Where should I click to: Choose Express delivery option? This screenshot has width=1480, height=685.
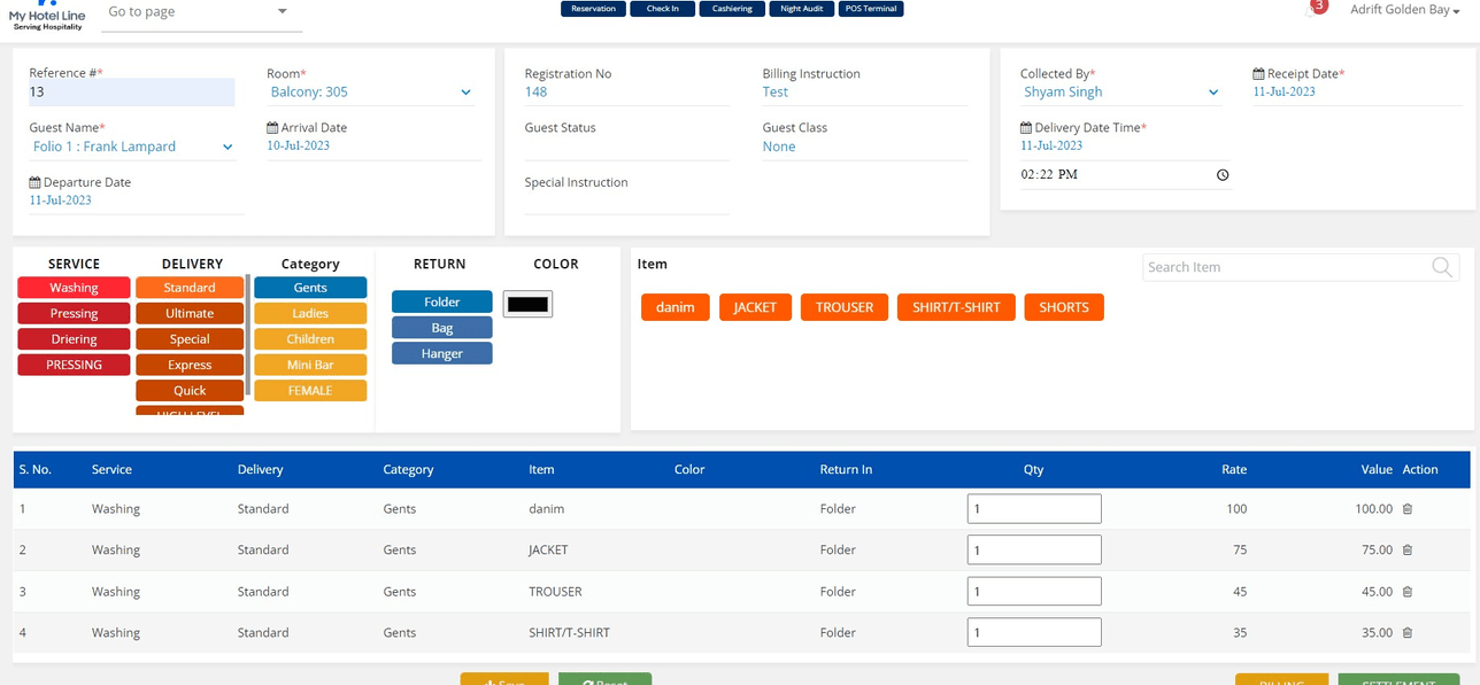point(189,365)
